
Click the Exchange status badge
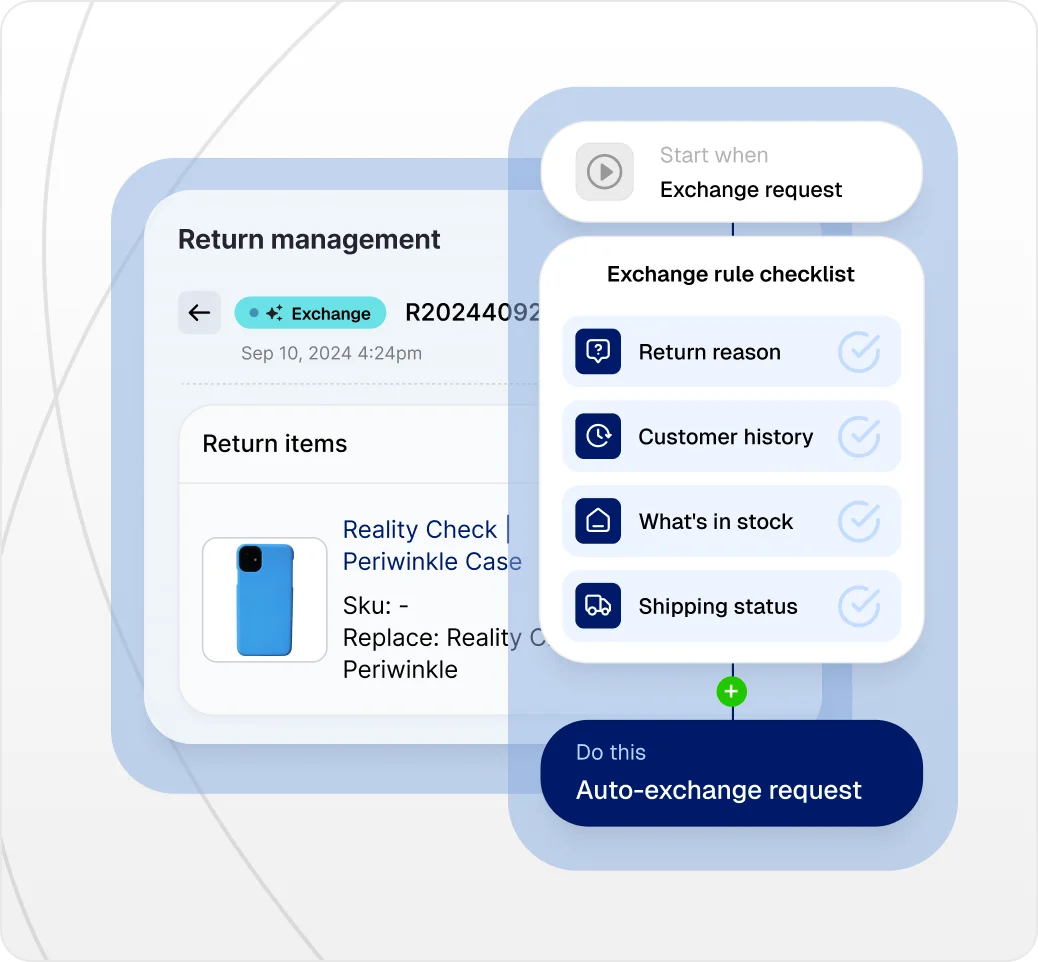pos(310,313)
